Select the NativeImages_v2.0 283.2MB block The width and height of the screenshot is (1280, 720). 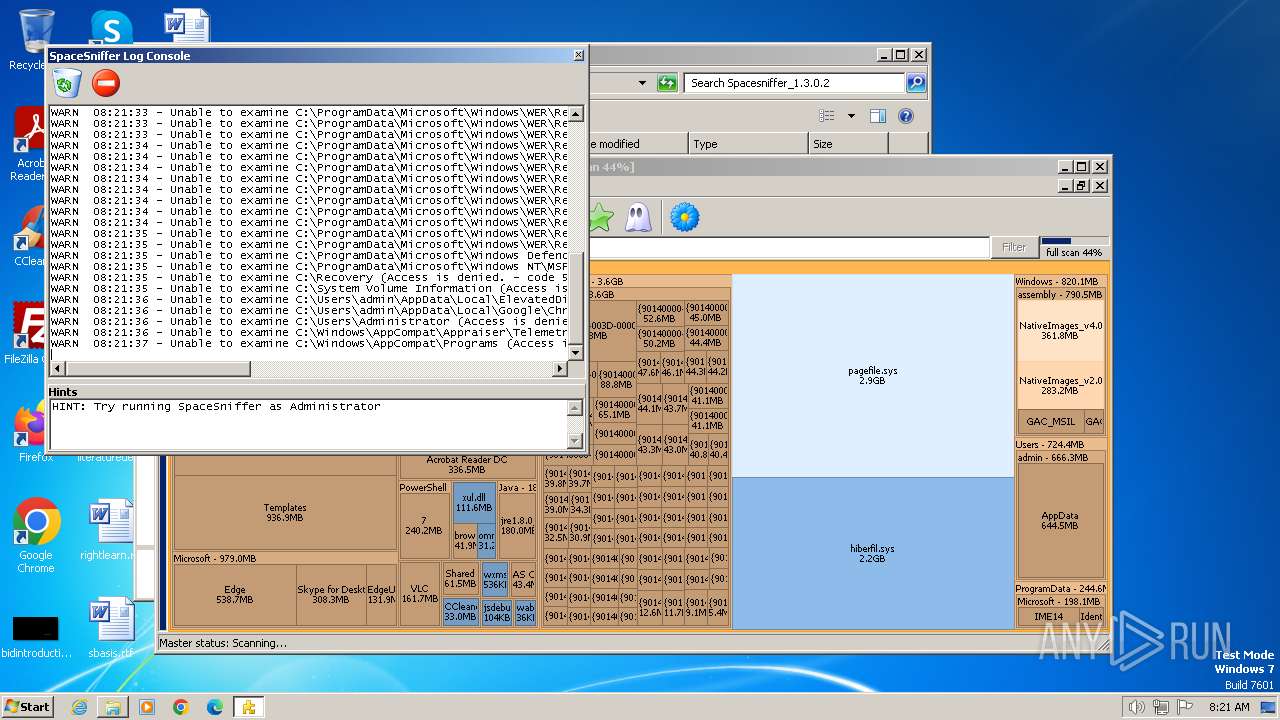[1060, 385]
